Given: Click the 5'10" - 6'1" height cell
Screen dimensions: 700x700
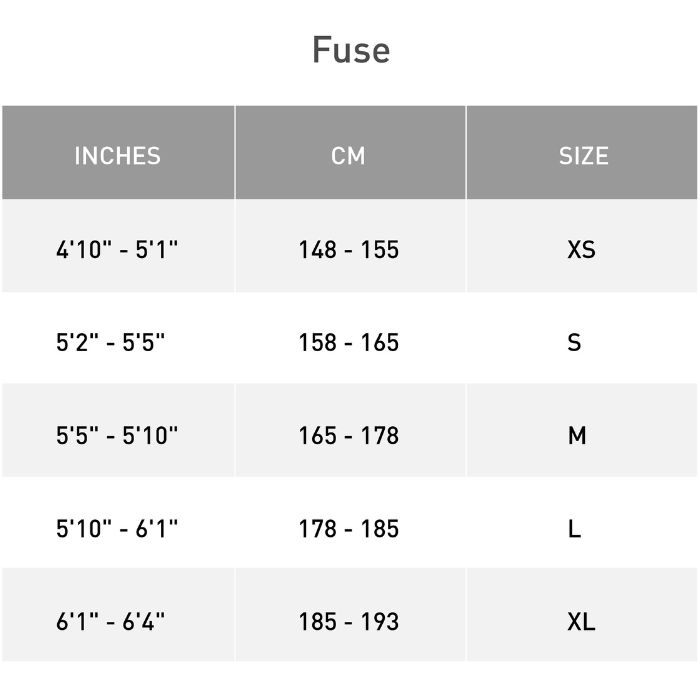Looking at the screenshot, I should click(117, 528).
